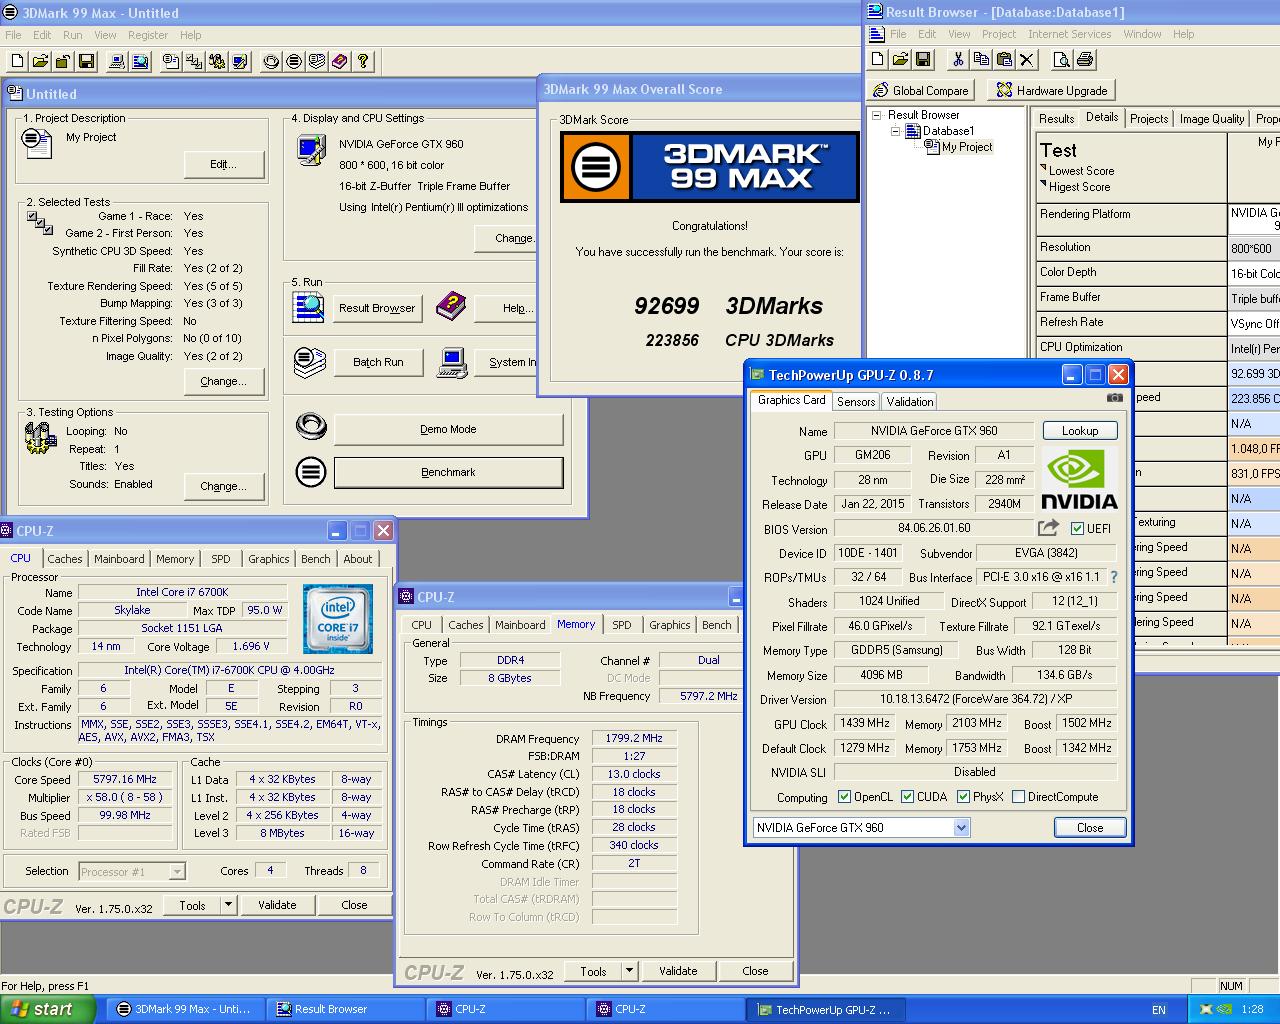This screenshot has height=1024, width=1280.
Task: Click the Demo Mode button
Action: tap(448, 429)
